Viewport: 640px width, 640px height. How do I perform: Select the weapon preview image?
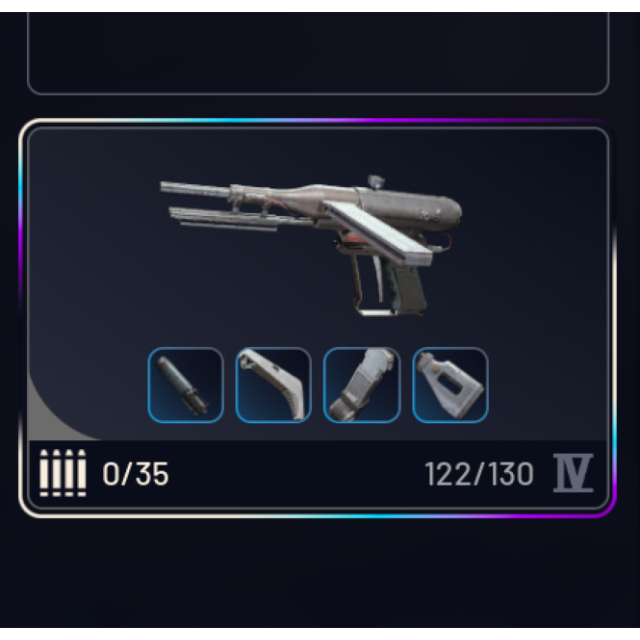(311, 245)
